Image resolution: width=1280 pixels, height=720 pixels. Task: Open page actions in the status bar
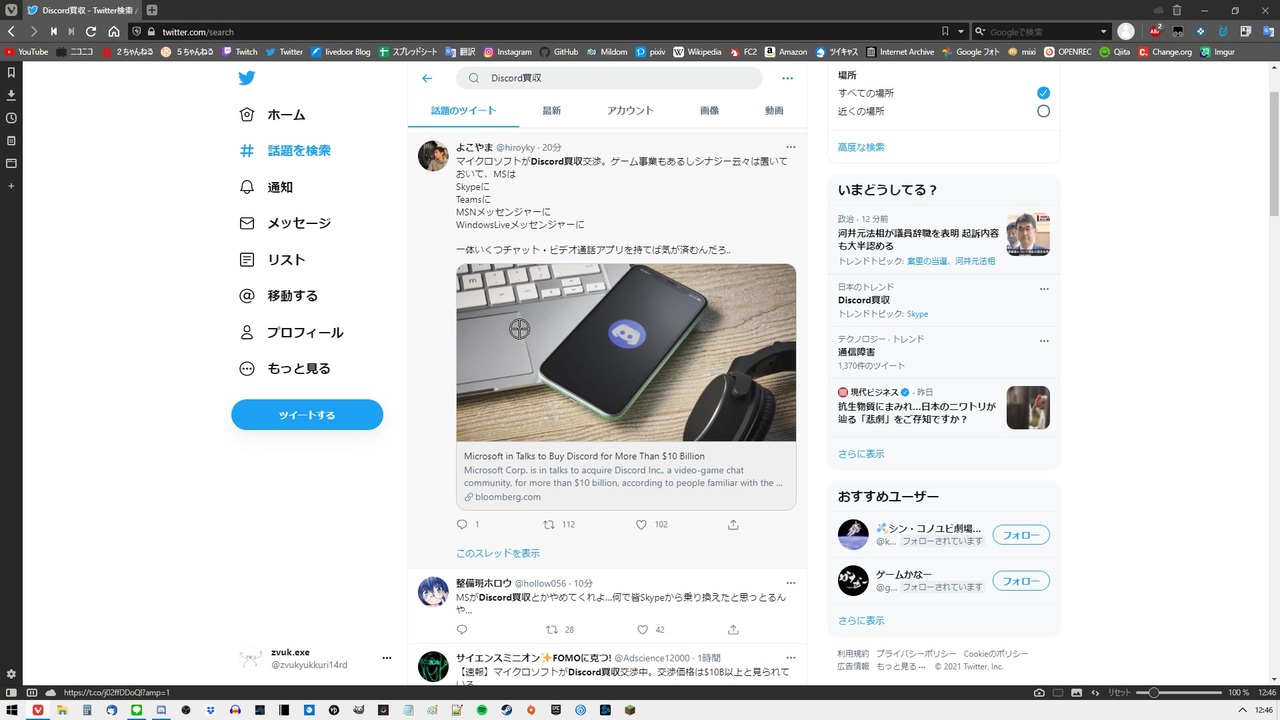coord(1096,693)
